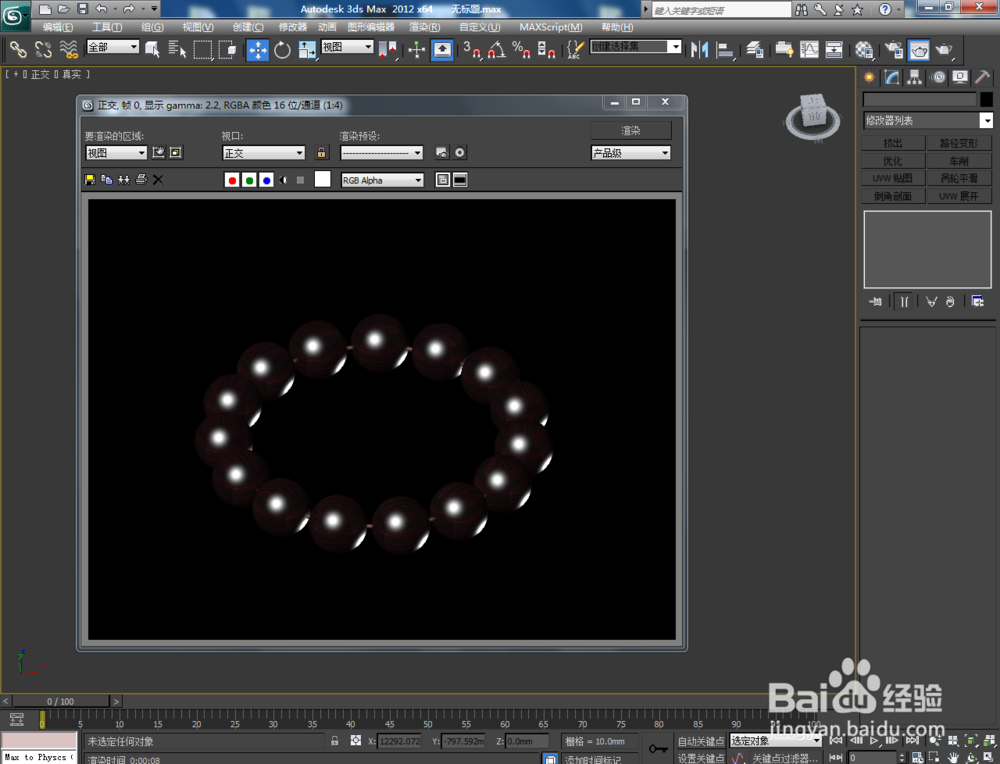Choose the Rectangular Selection Region tool
Image resolution: width=1000 pixels, height=764 pixels.
(203, 49)
